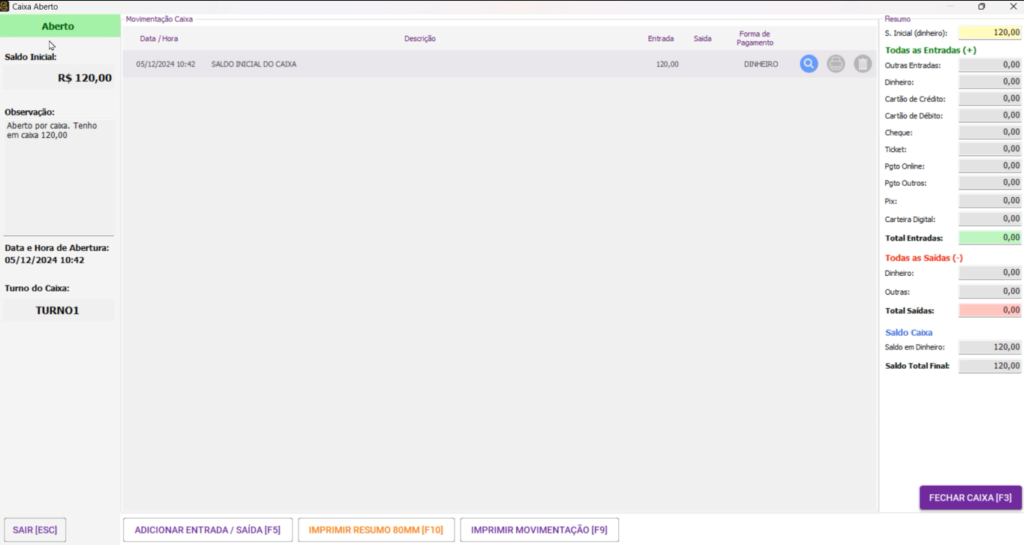
Task: Click the green Total Entradas field
Action: coord(990,238)
